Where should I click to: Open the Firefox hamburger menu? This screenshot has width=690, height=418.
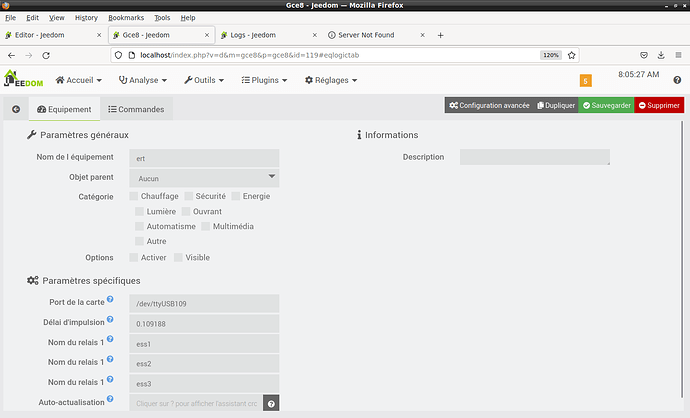678,55
